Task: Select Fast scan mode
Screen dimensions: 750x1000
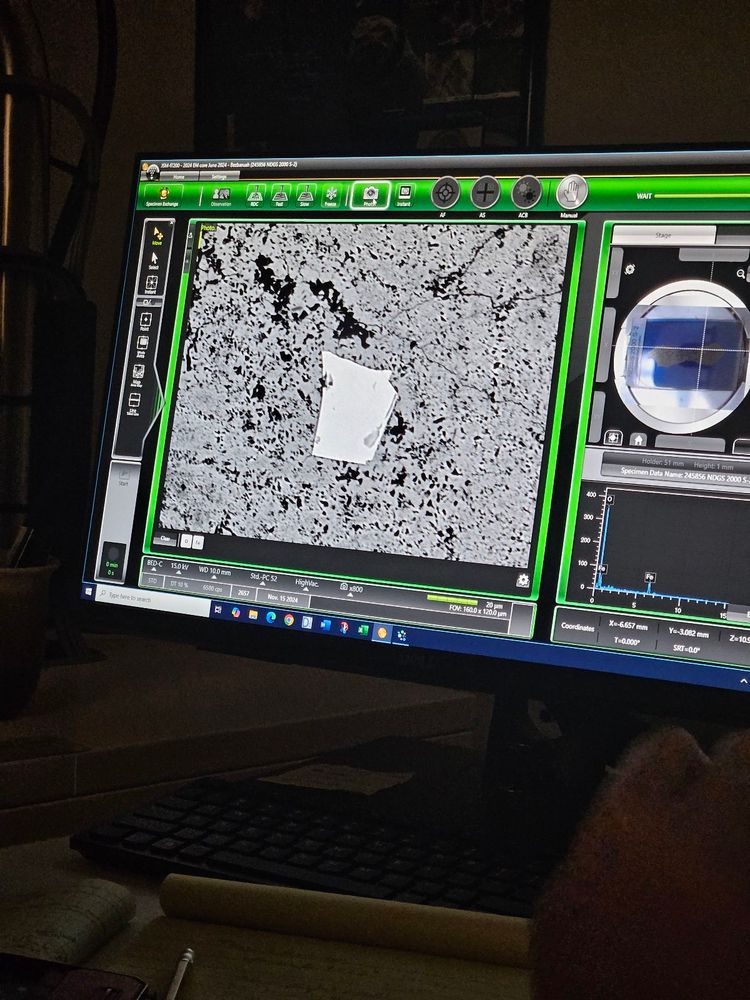Action: click(280, 196)
